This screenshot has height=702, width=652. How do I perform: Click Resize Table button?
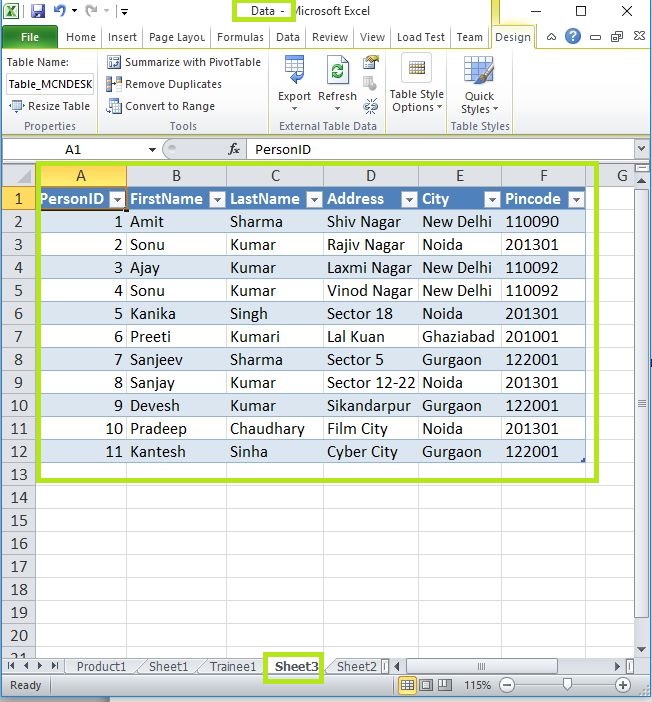(50, 106)
